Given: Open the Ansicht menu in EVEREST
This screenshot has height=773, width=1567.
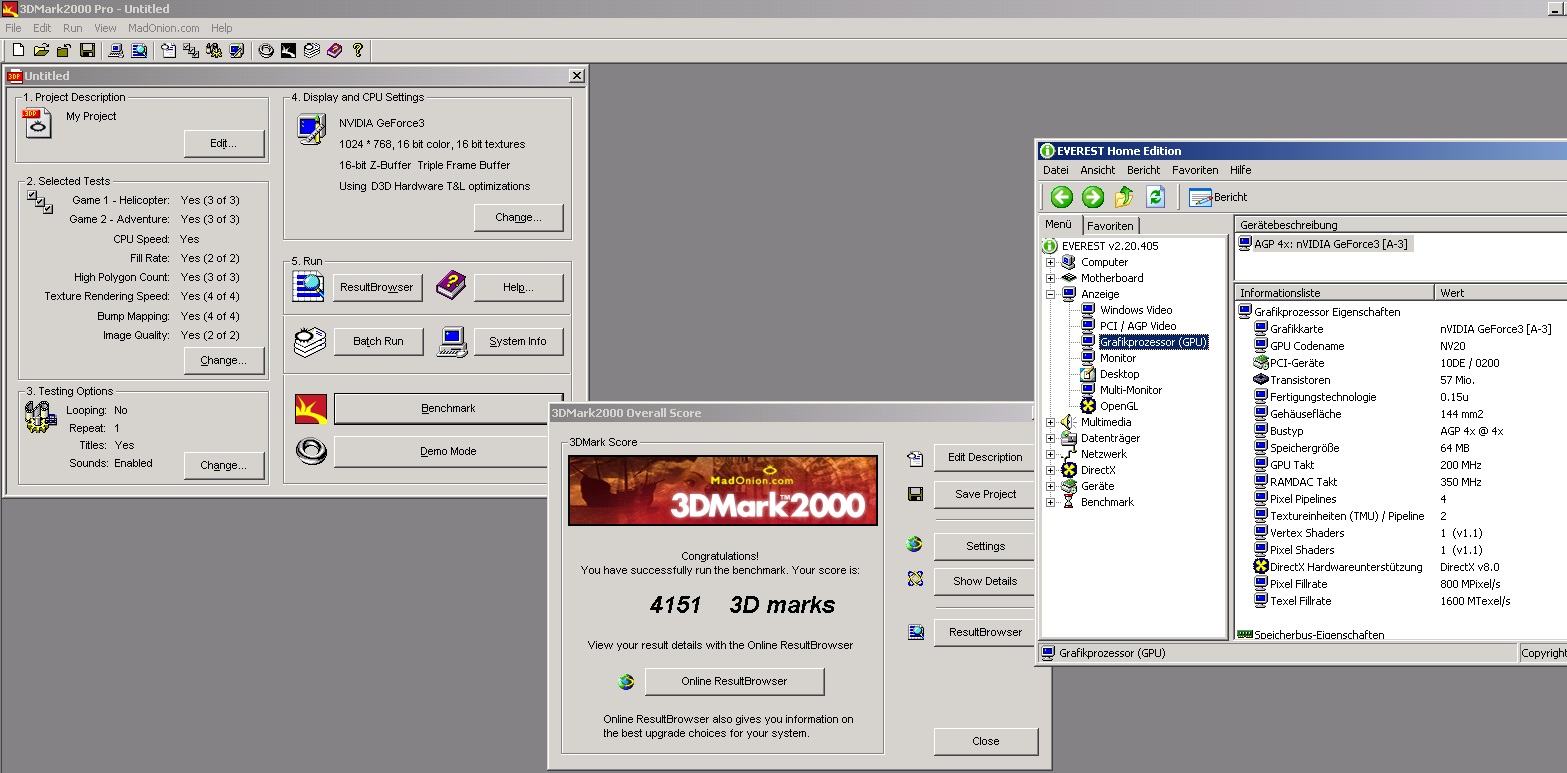Looking at the screenshot, I should [1098, 170].
